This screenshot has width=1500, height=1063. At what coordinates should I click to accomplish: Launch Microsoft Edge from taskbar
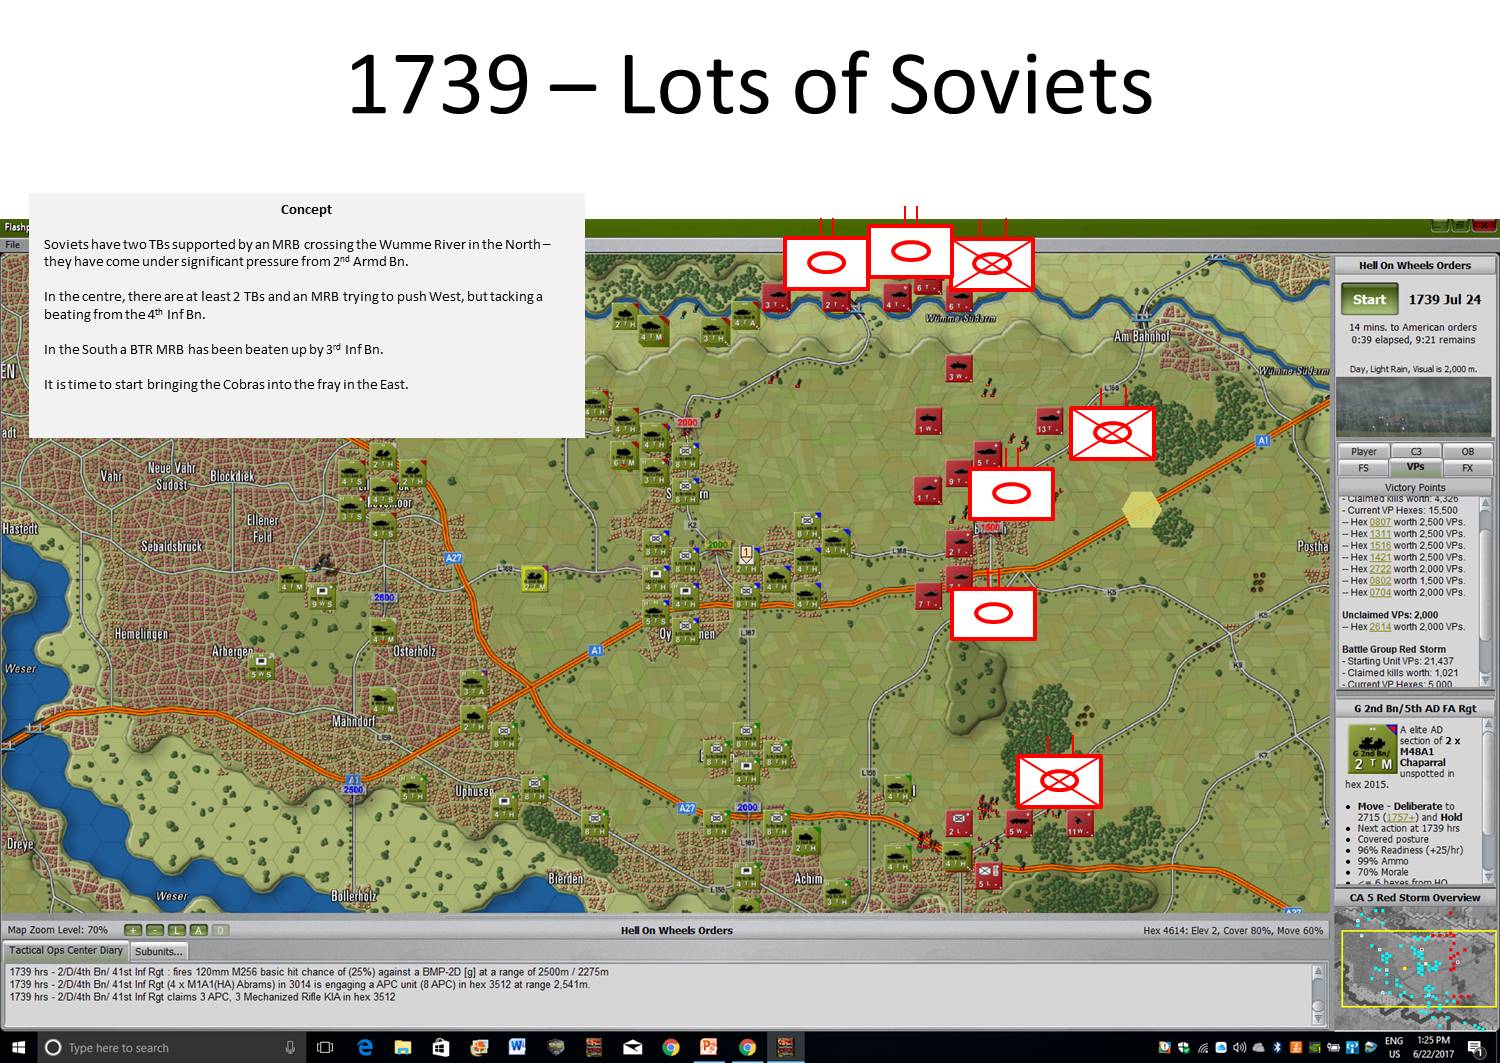[365, 1047]
